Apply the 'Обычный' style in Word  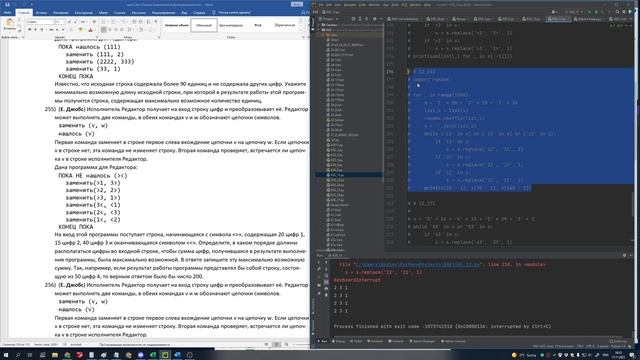(x=204, y=25)
